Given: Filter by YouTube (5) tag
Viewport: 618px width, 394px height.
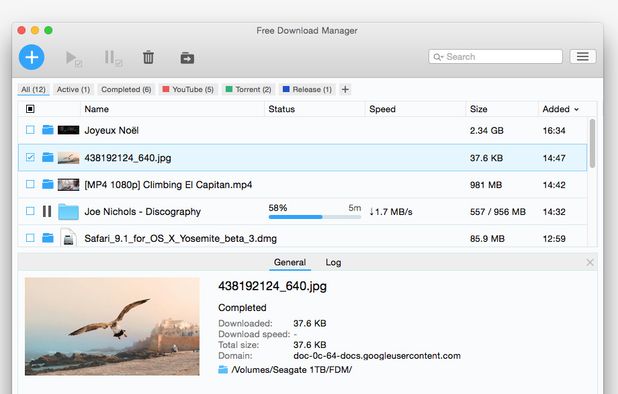Looking at the screenshot, I should tap(188, 89).
